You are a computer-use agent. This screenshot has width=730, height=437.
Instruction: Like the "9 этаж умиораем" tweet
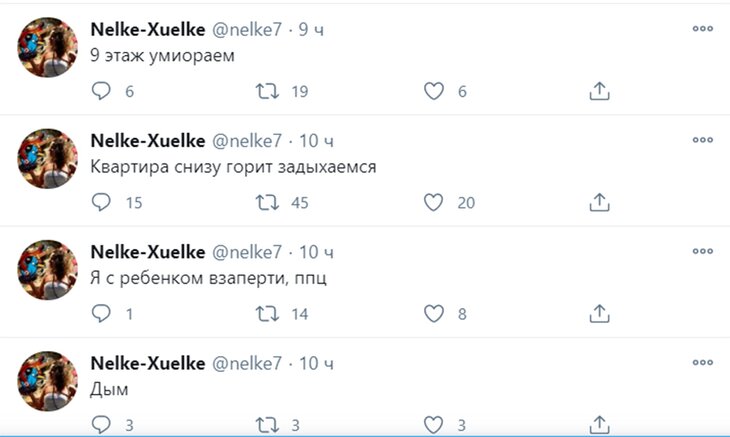[433, 91]
